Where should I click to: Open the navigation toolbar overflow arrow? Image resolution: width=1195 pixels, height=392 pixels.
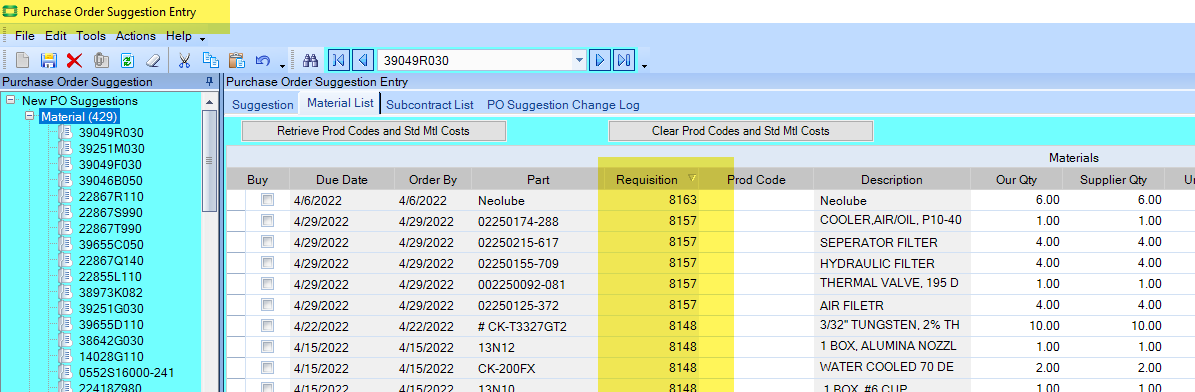pyautogui.click(x=645, y=66)
